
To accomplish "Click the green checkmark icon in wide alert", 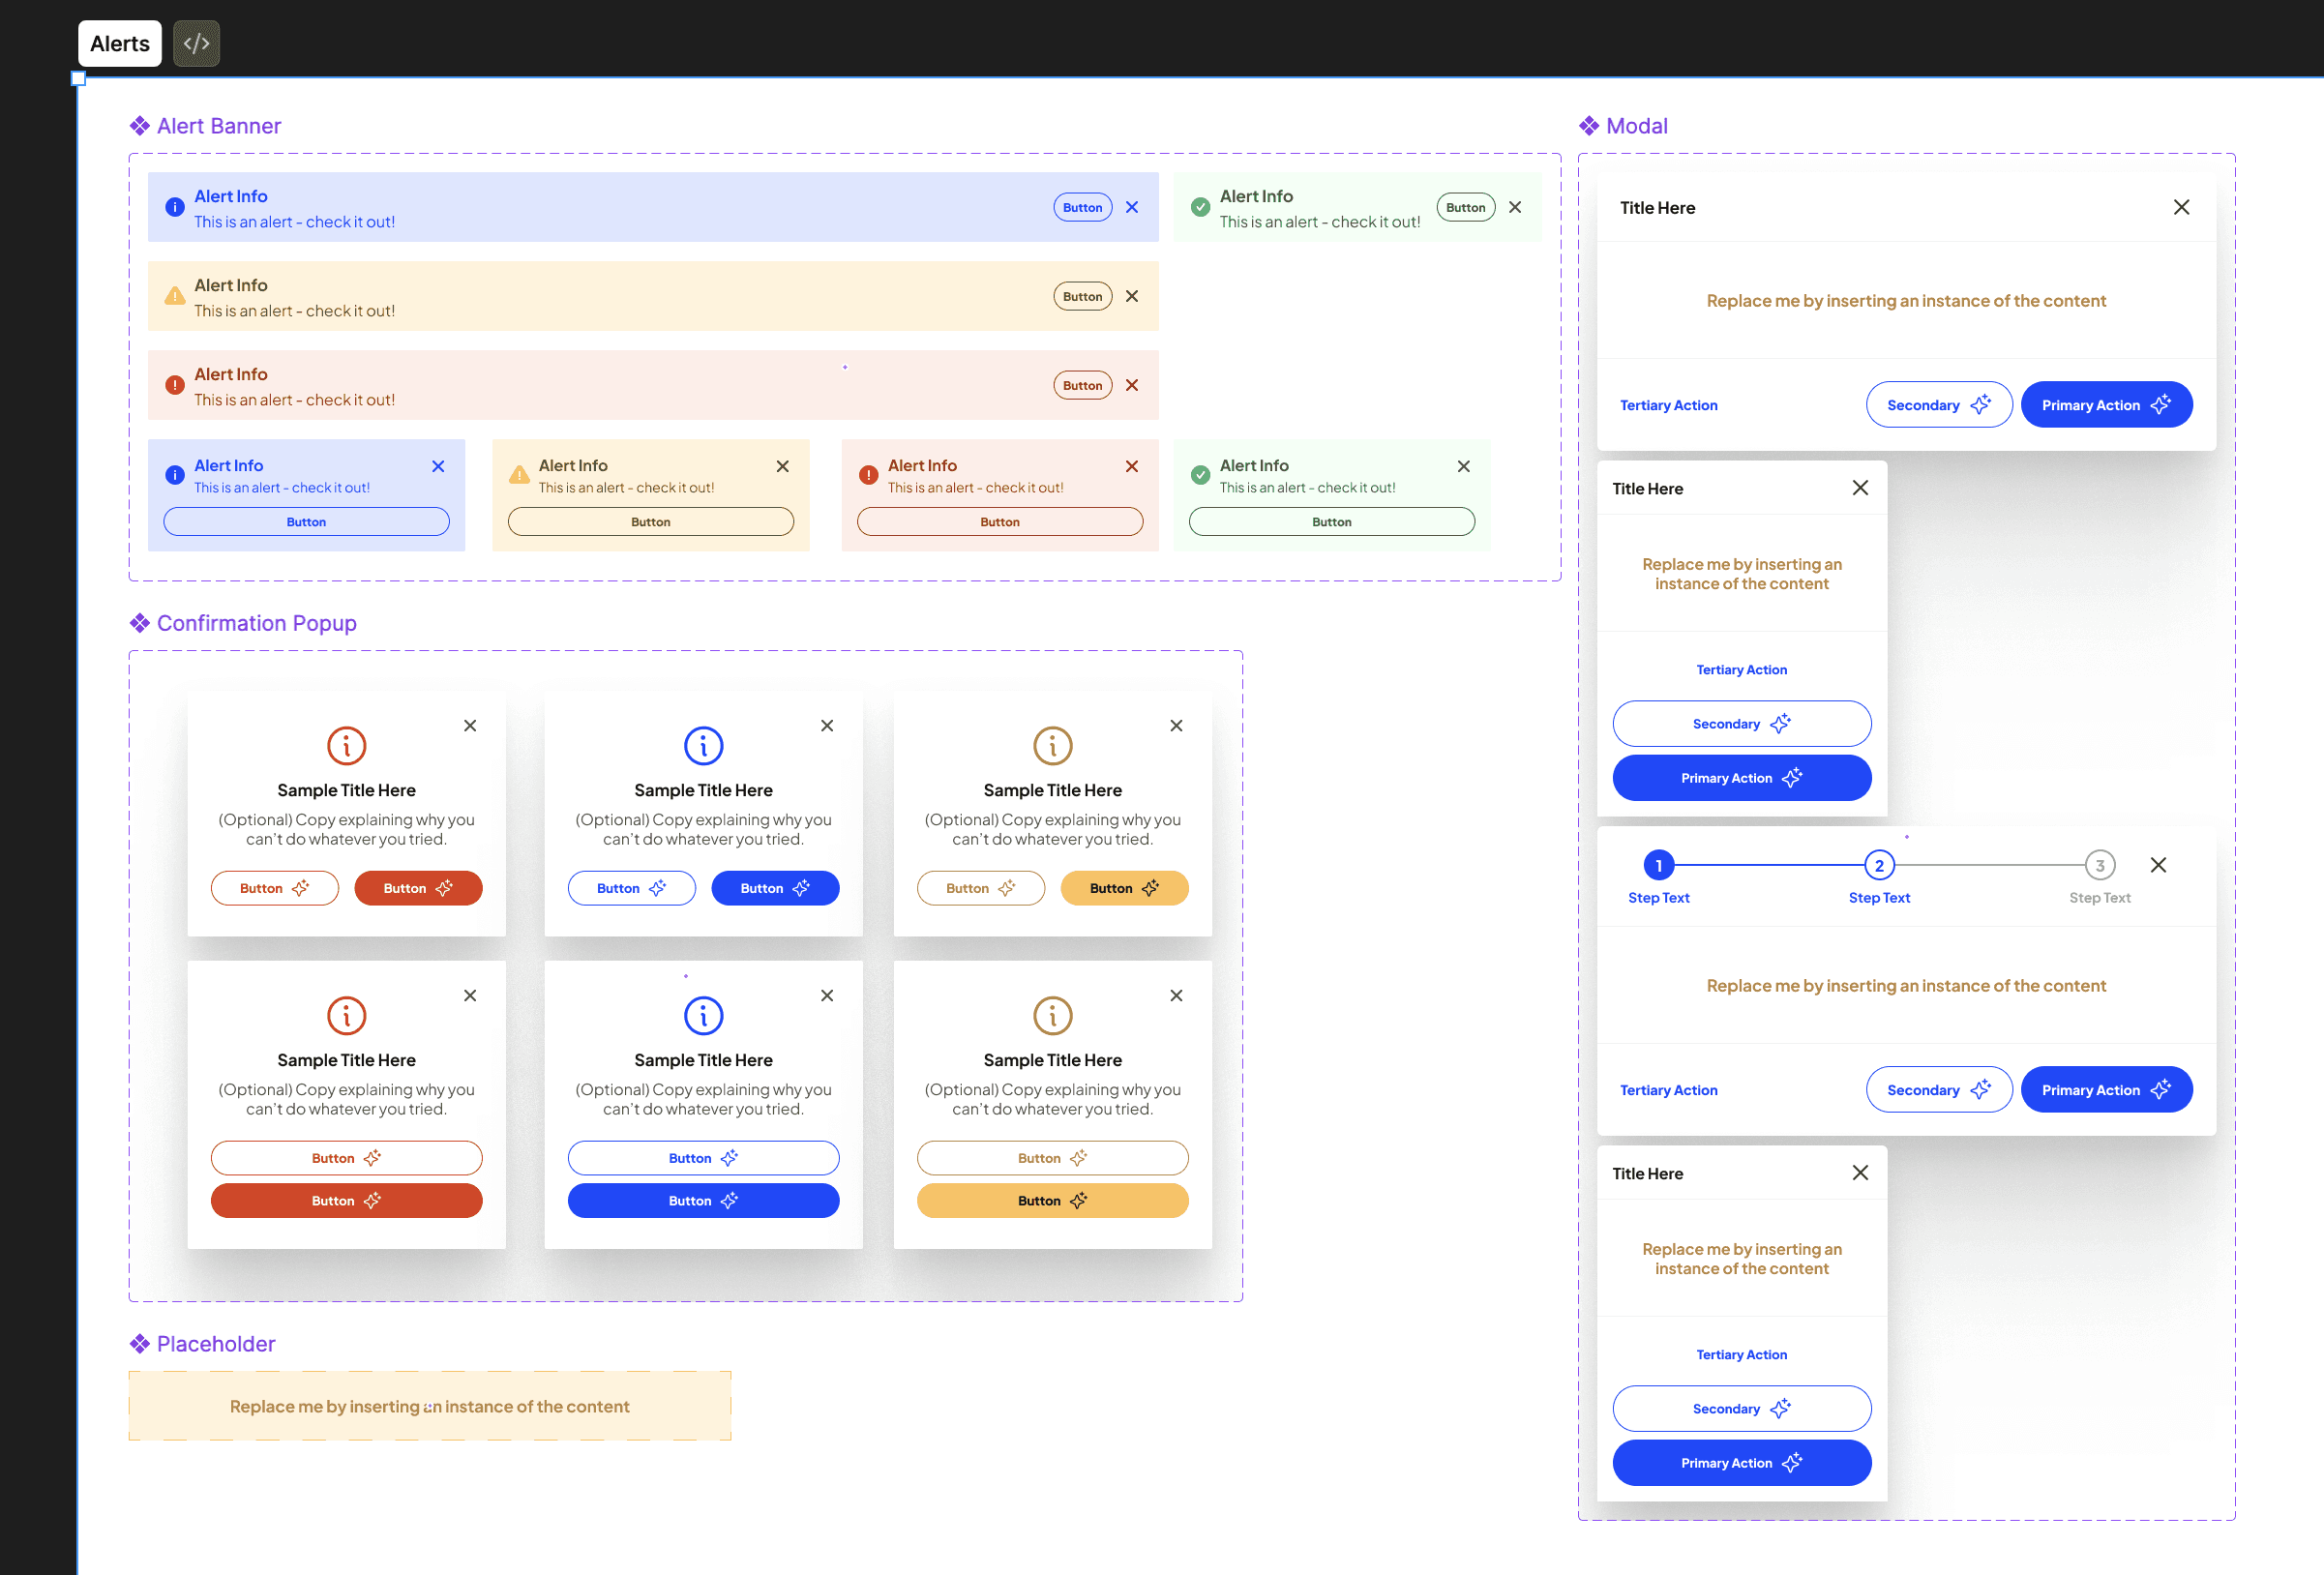I will pos(1200,207).
